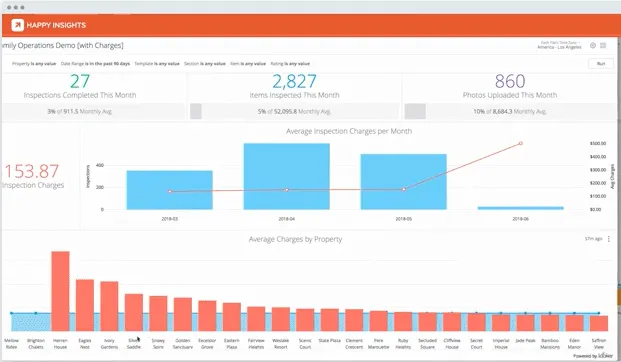This screenshot has width=621, height=362.
Task: Click the Eagles Nest red bar
Action: pos(85,305)
